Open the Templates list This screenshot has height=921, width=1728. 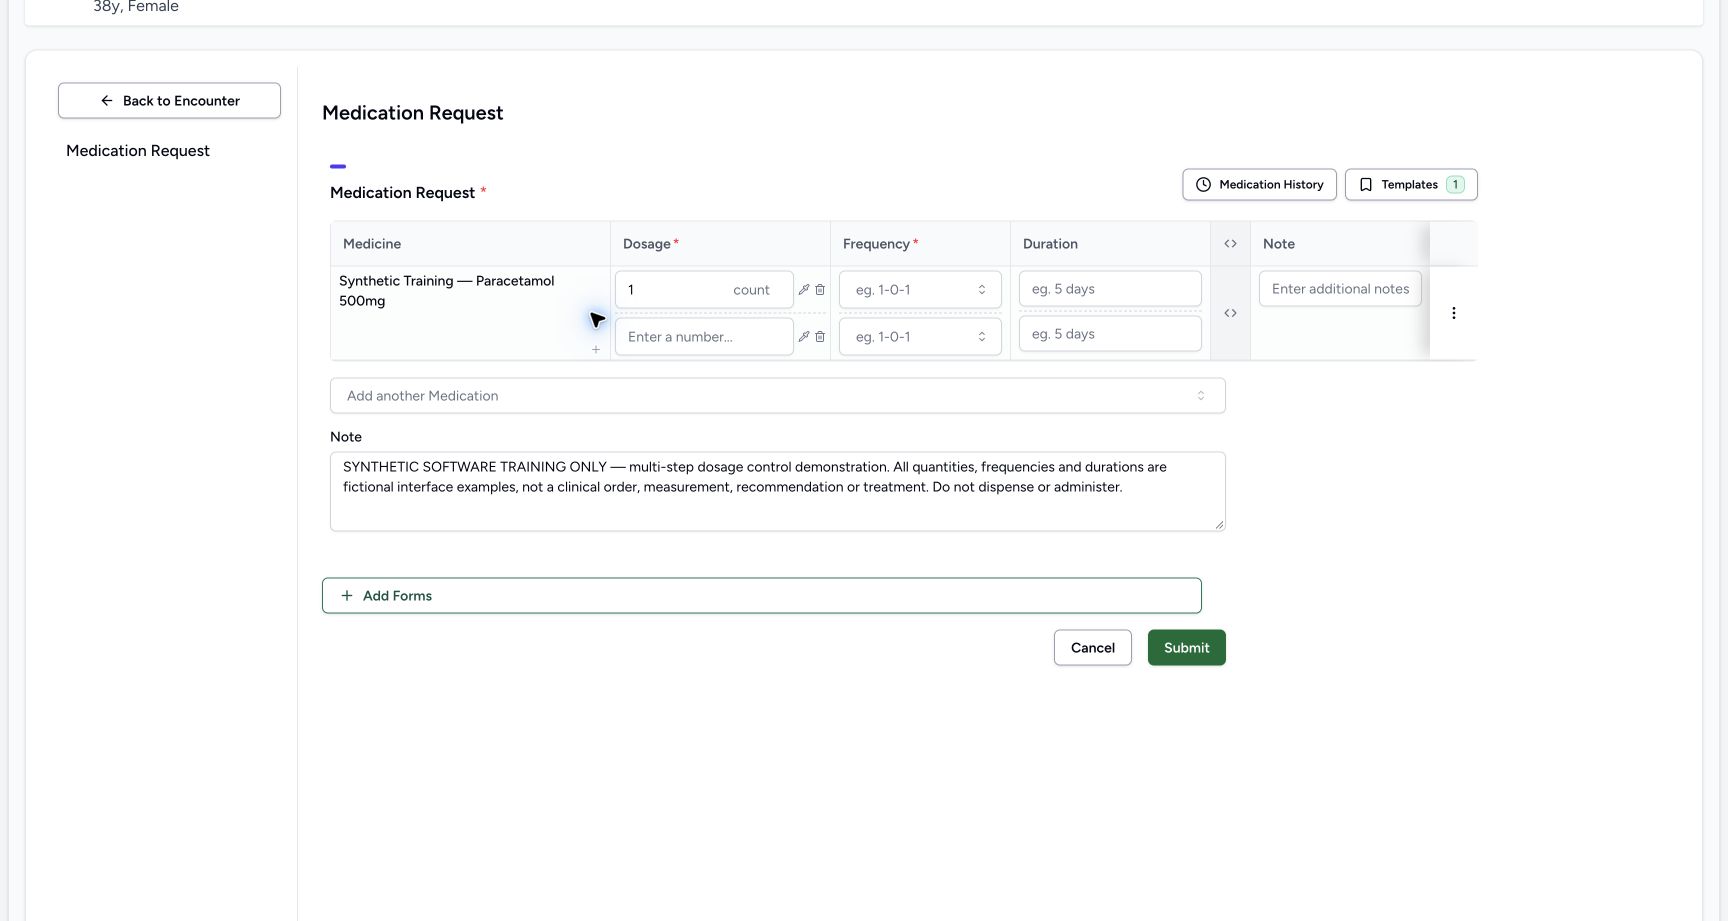click(x=1411, y=185)
